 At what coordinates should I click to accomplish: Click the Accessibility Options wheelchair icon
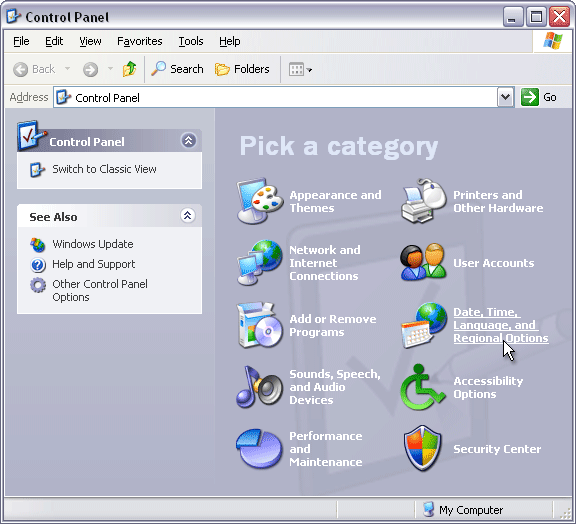pos(422,387)
